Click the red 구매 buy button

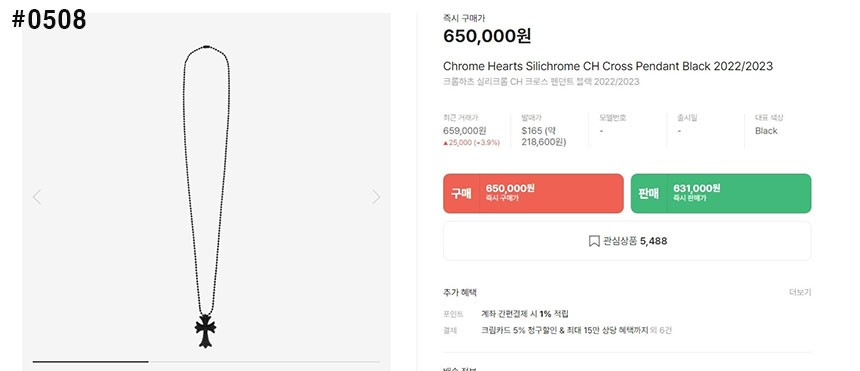point(533,193)
